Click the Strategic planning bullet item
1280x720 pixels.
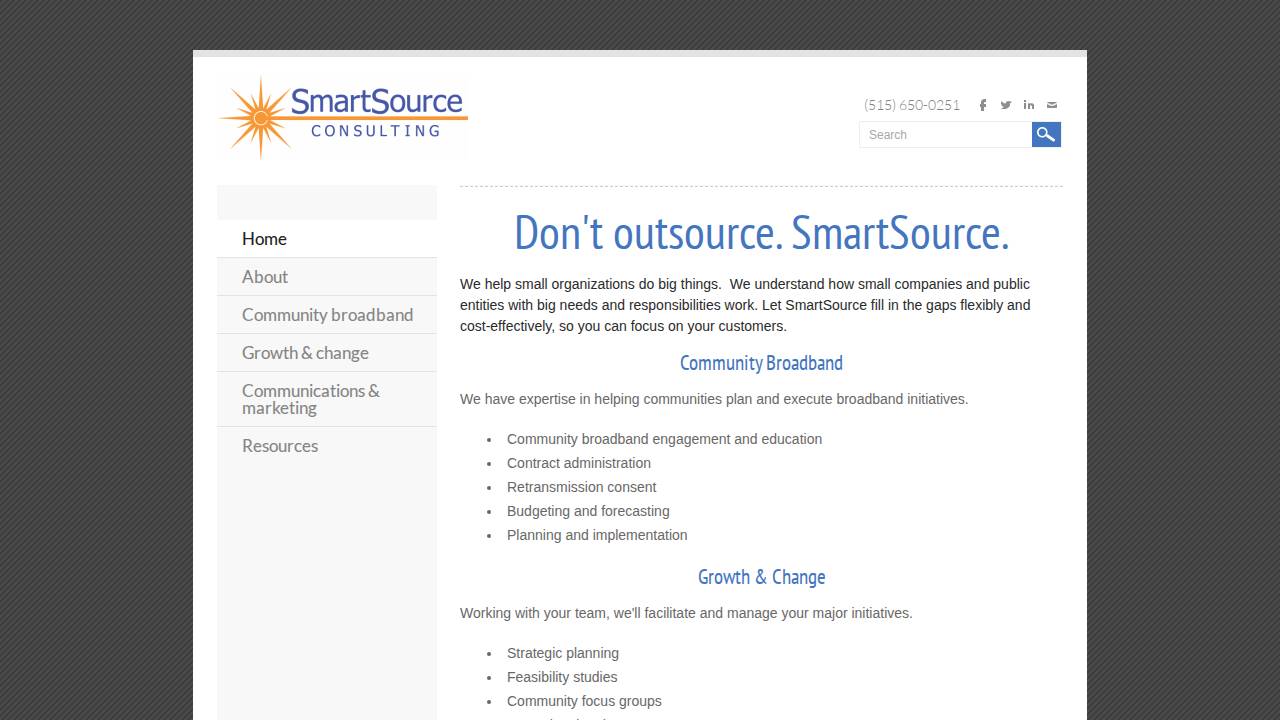pos(563,653)
